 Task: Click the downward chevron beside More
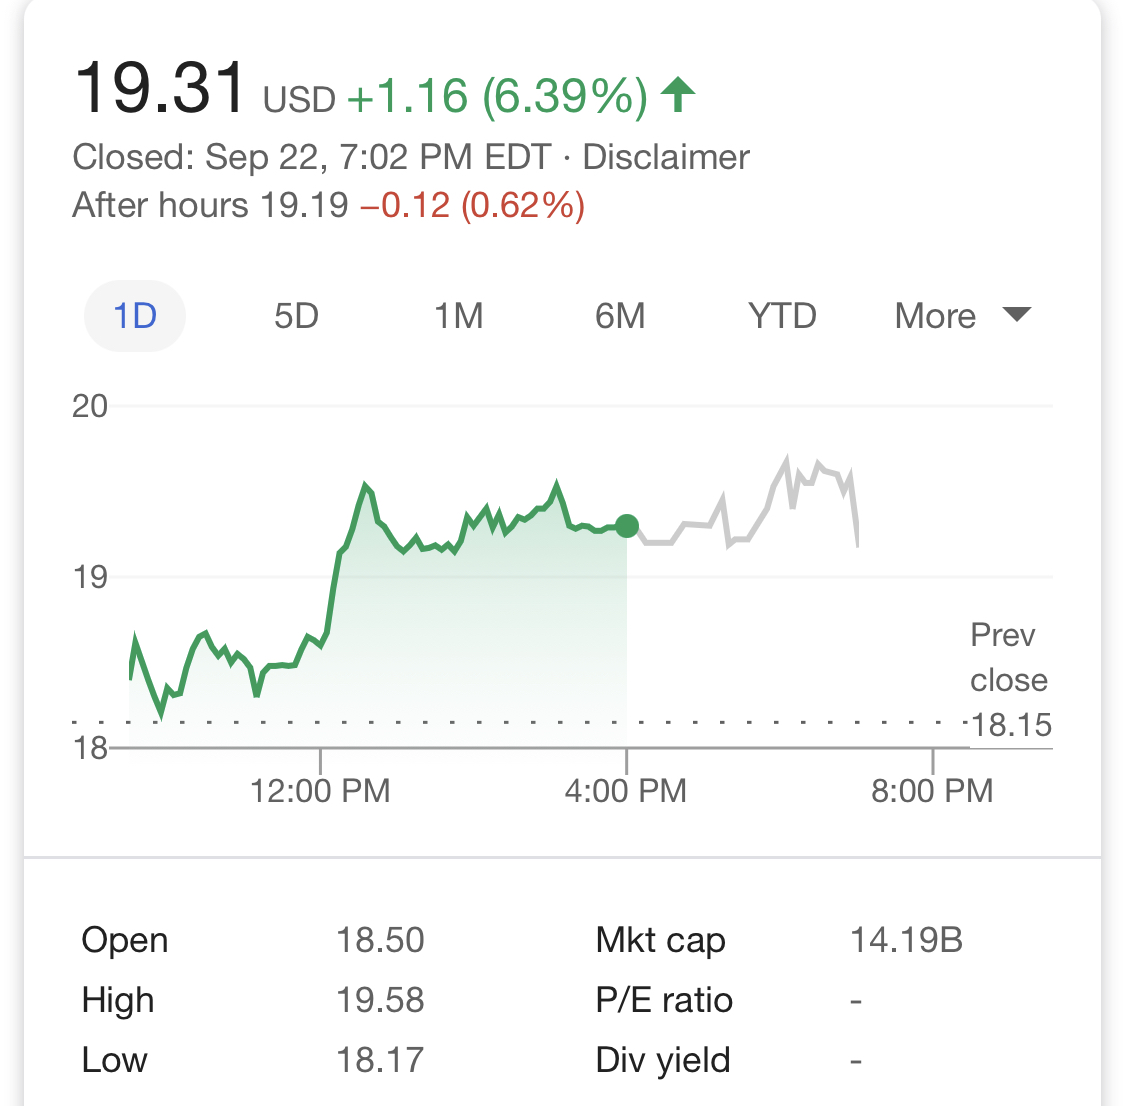pos(1017,314)
